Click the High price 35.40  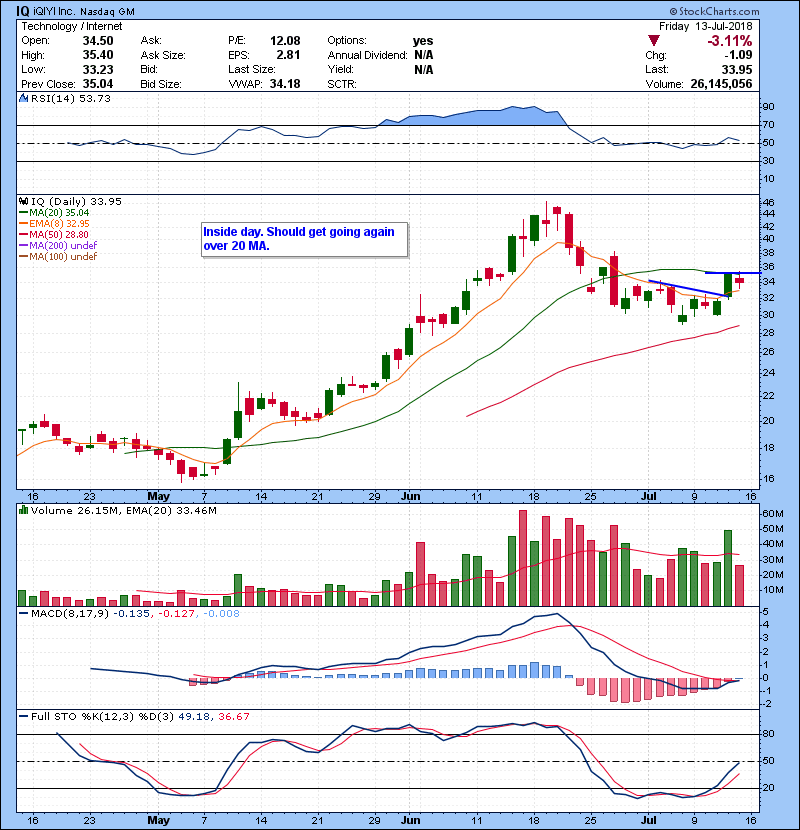point(98,55)
